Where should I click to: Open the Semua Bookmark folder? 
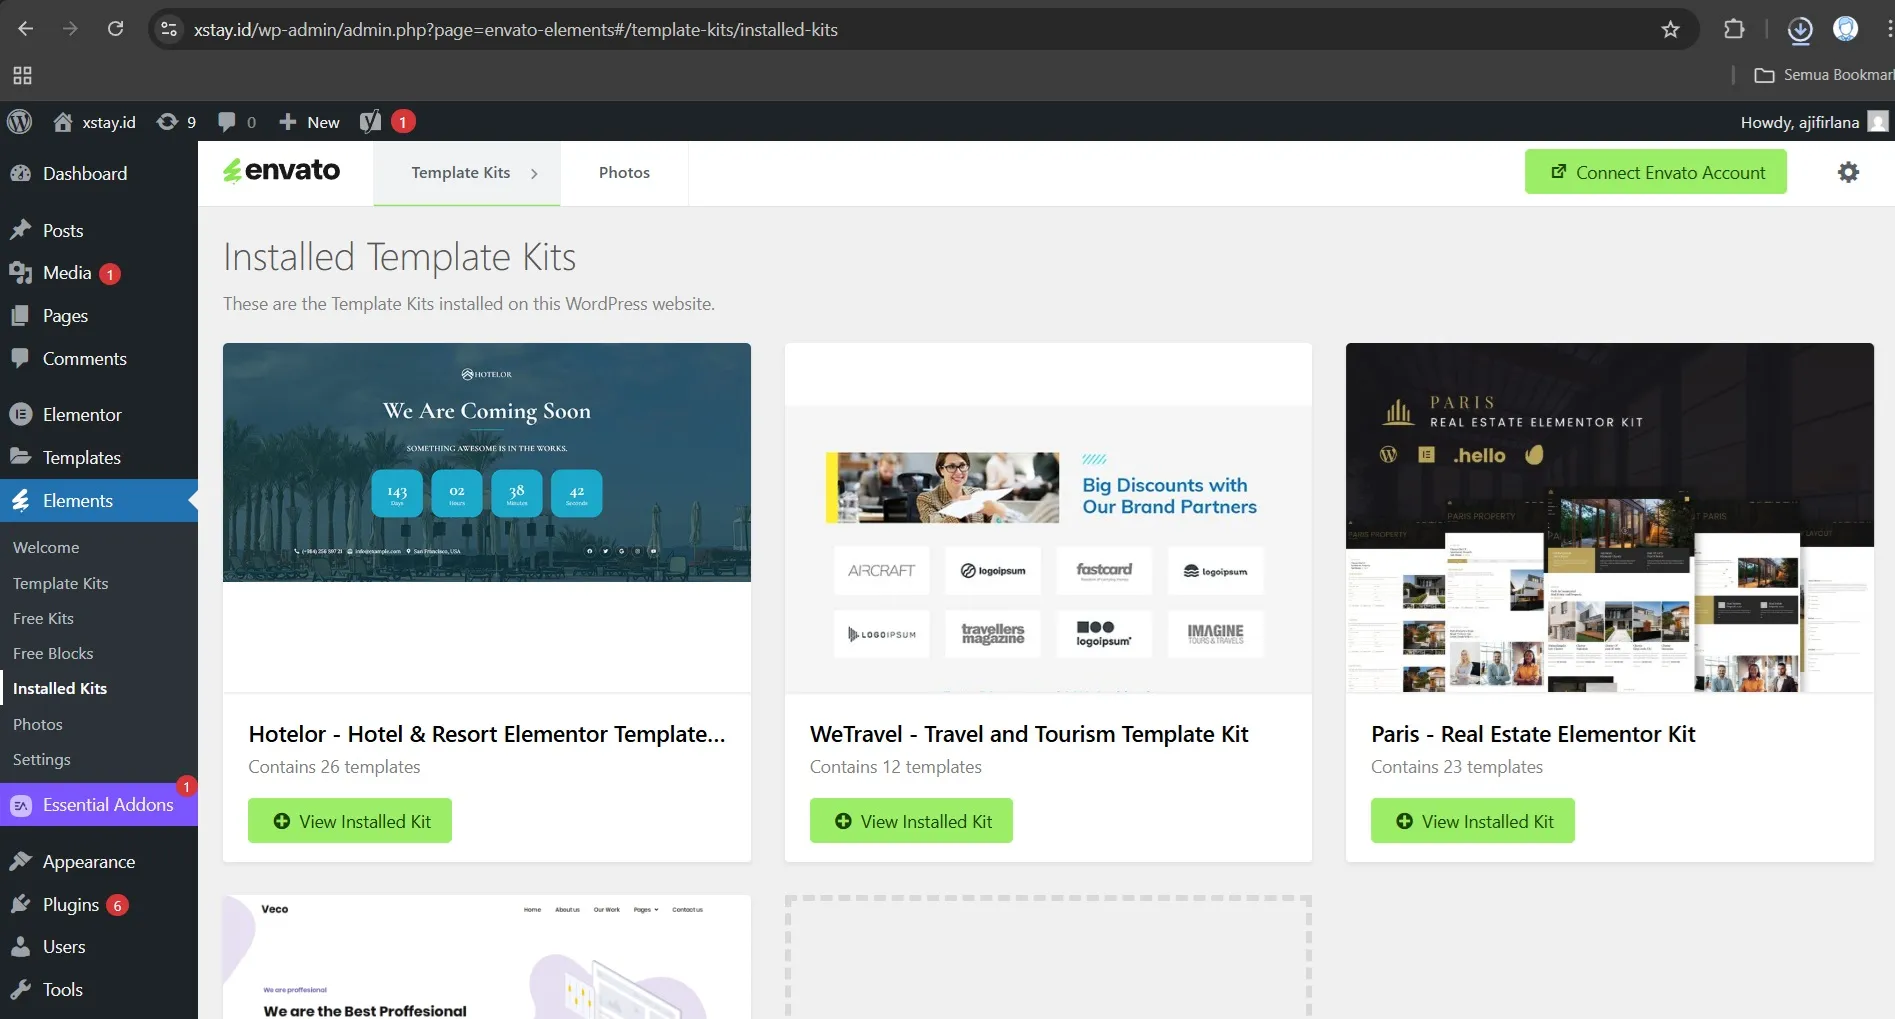[x=1823, y=75]
